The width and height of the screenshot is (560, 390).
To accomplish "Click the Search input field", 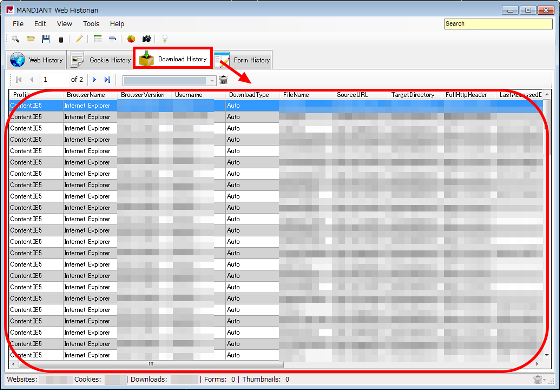I will (x=498, y=24).
